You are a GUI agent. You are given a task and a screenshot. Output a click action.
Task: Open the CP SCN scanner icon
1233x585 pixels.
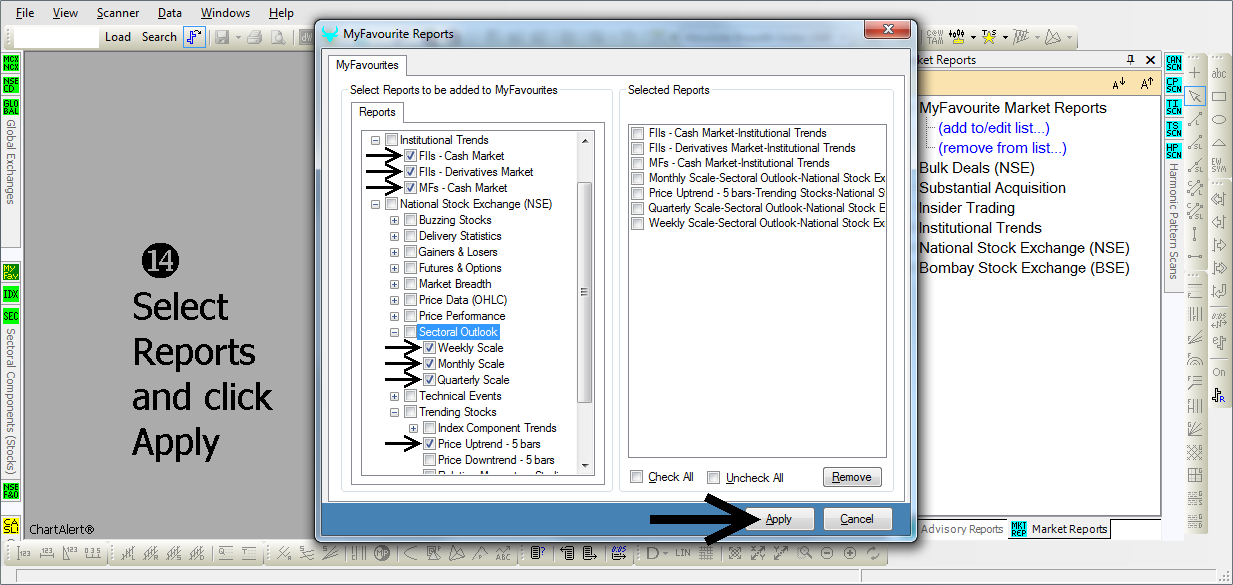(1173, 84)
